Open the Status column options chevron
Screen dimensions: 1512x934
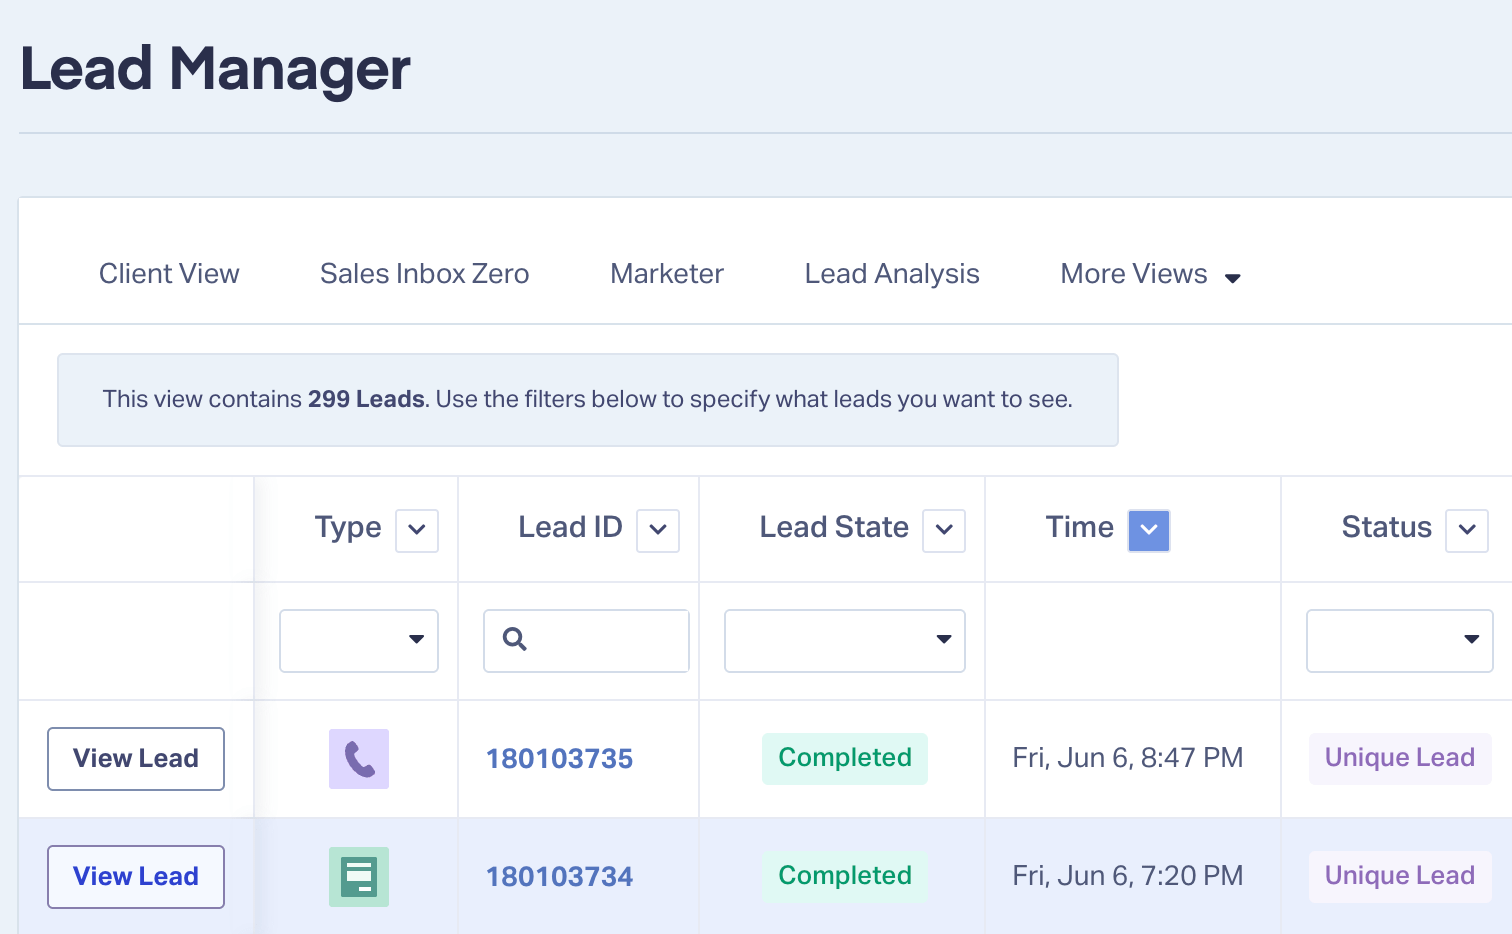pos(1467,530)
